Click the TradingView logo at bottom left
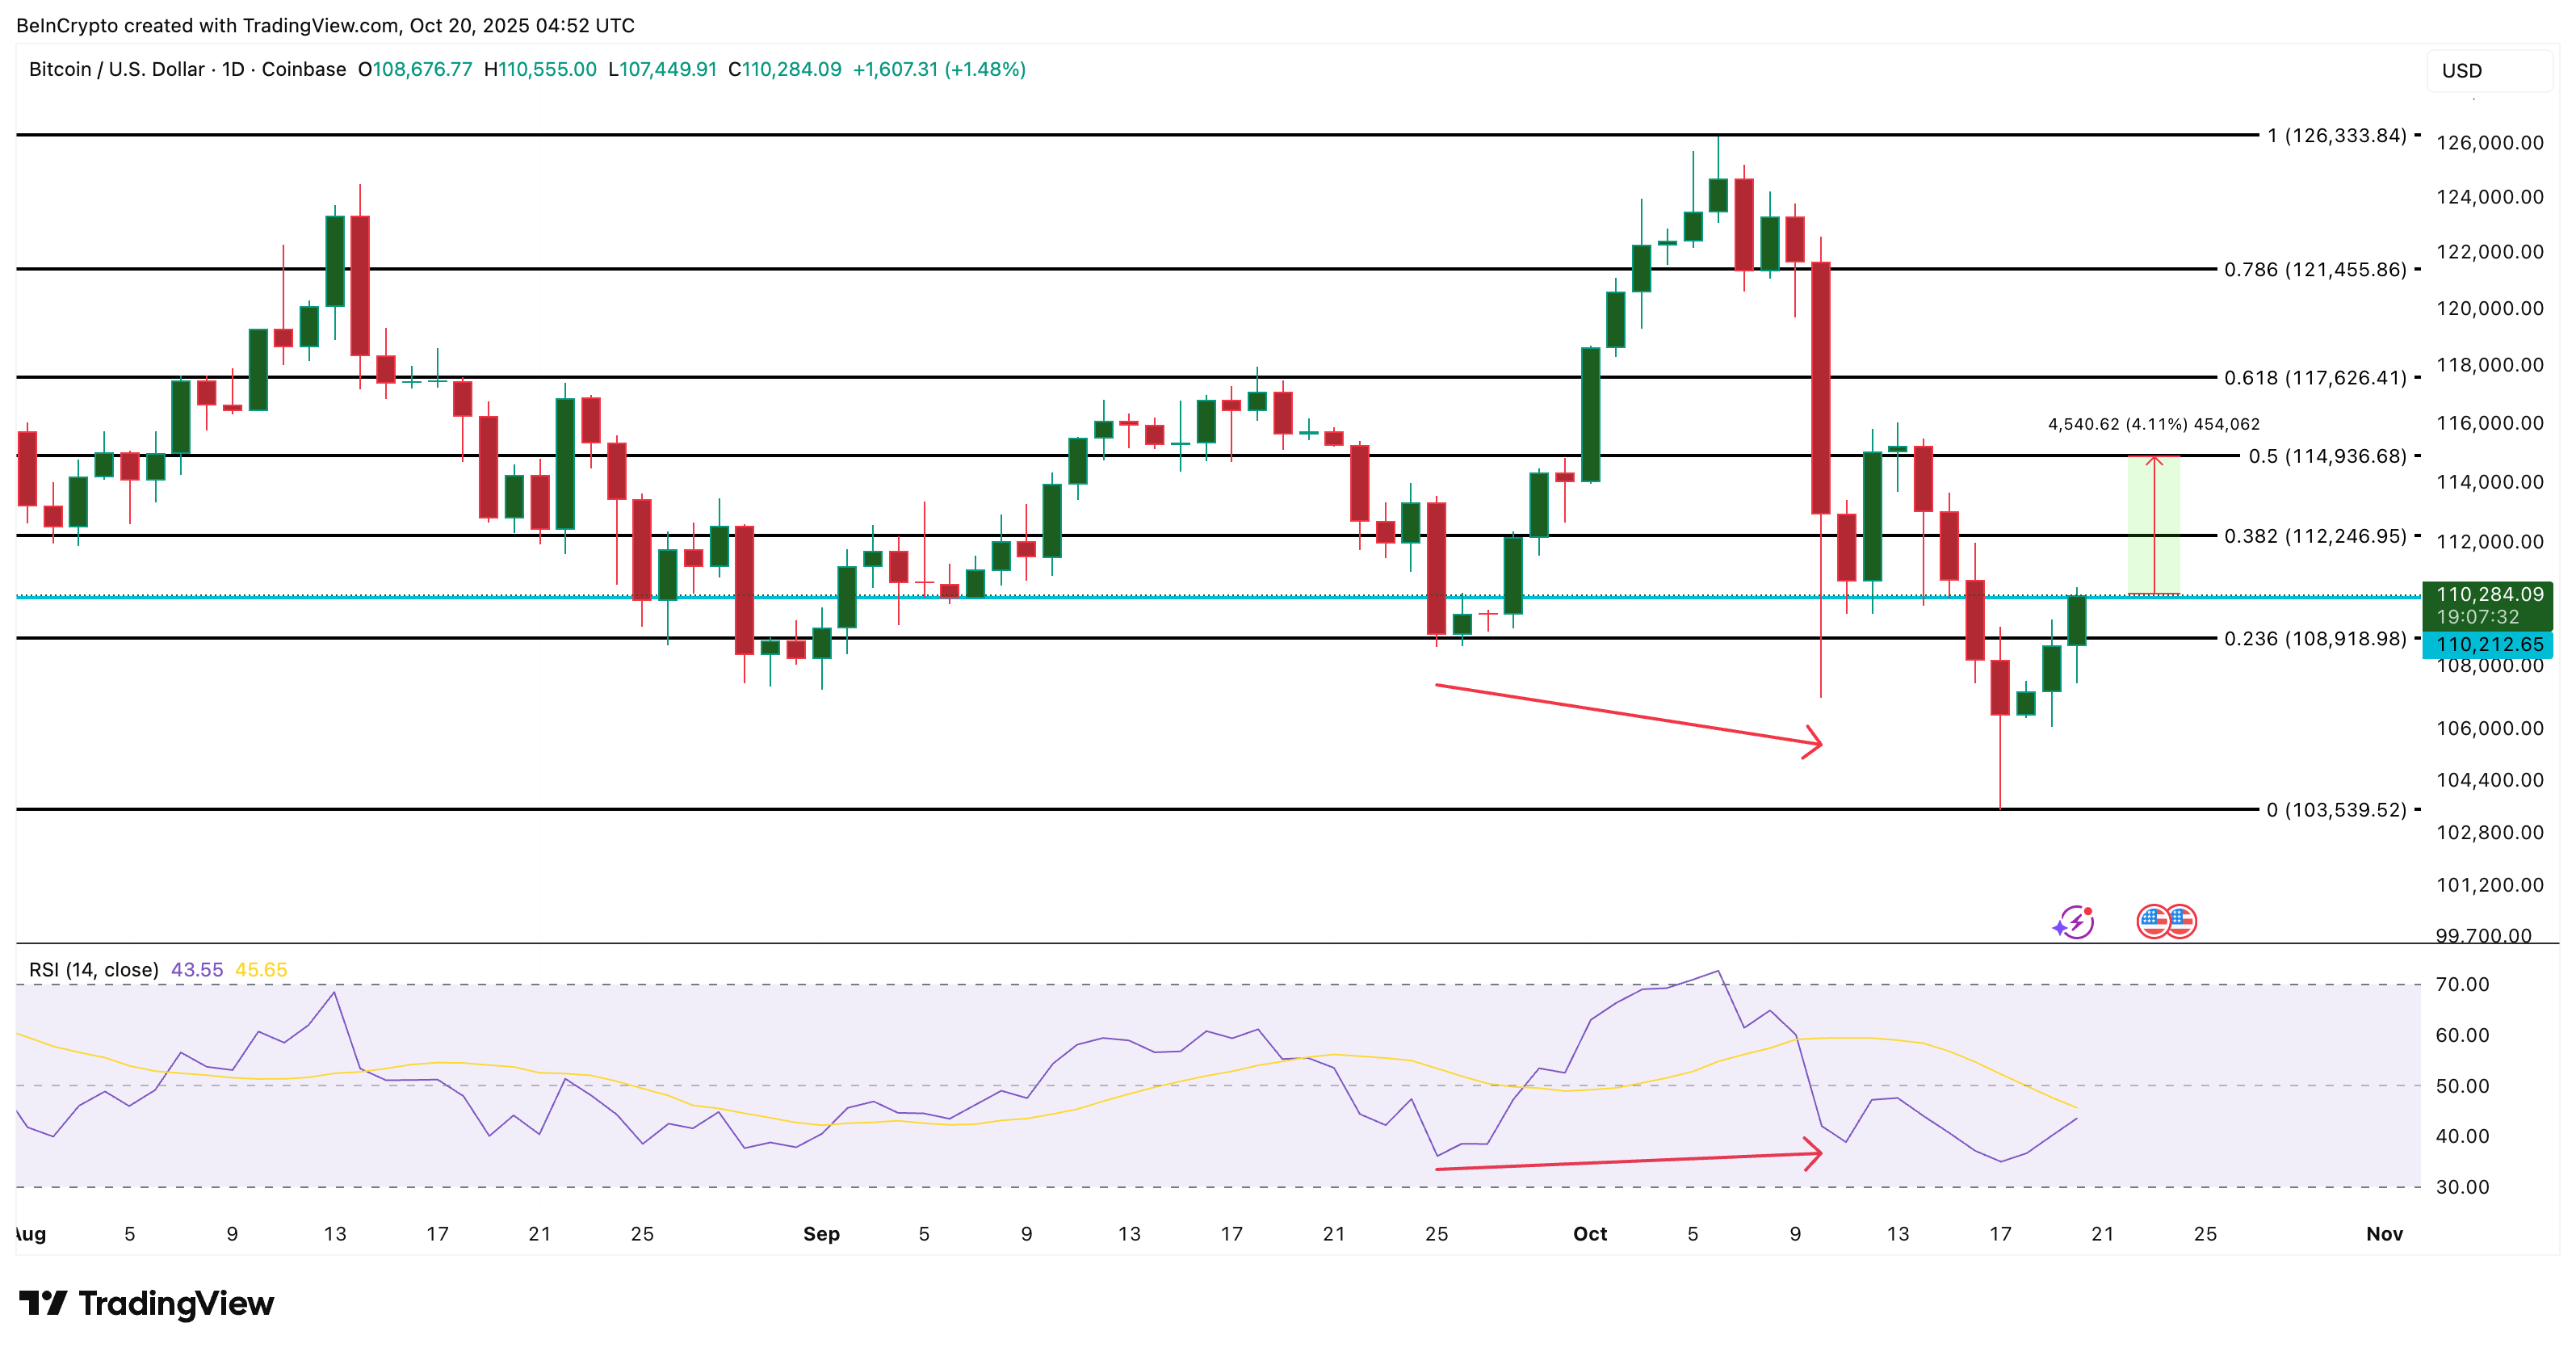The height and width of the screenshot is (1352, 2576). coord(146,1303)
